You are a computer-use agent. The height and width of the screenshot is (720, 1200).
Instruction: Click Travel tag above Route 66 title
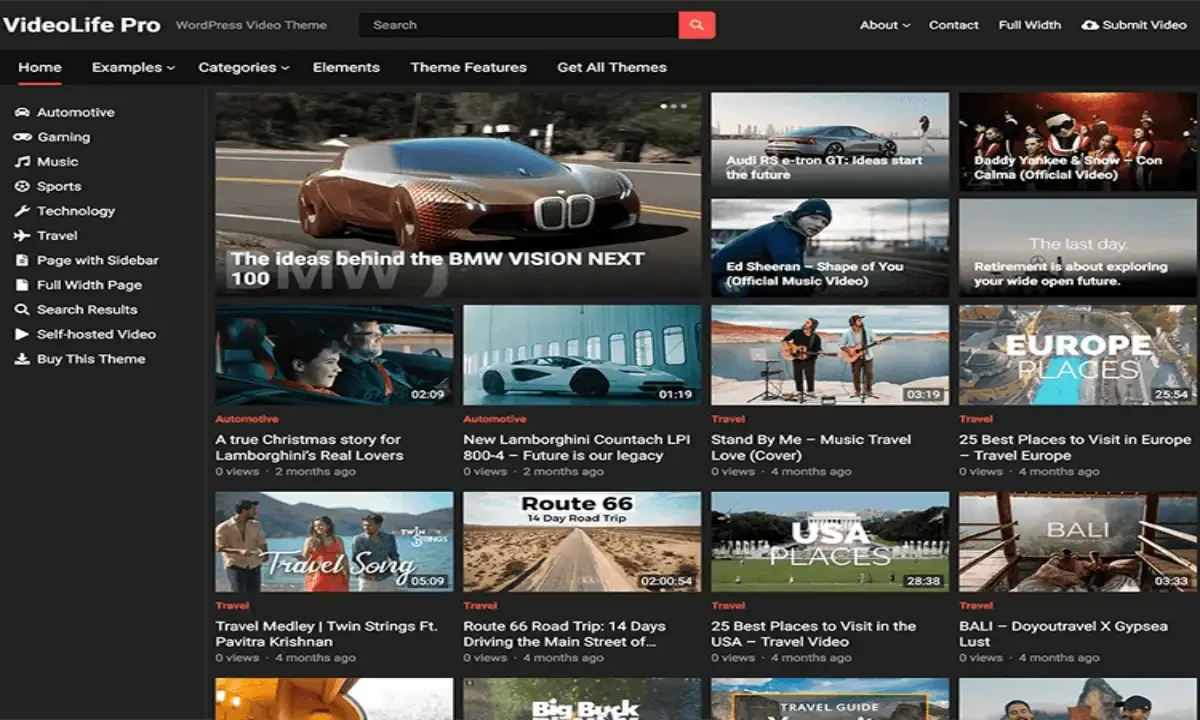480,605
